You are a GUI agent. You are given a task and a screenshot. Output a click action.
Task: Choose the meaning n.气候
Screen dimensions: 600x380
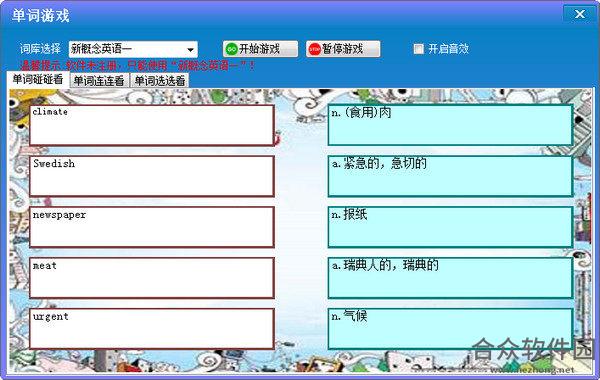coord(450,329)
